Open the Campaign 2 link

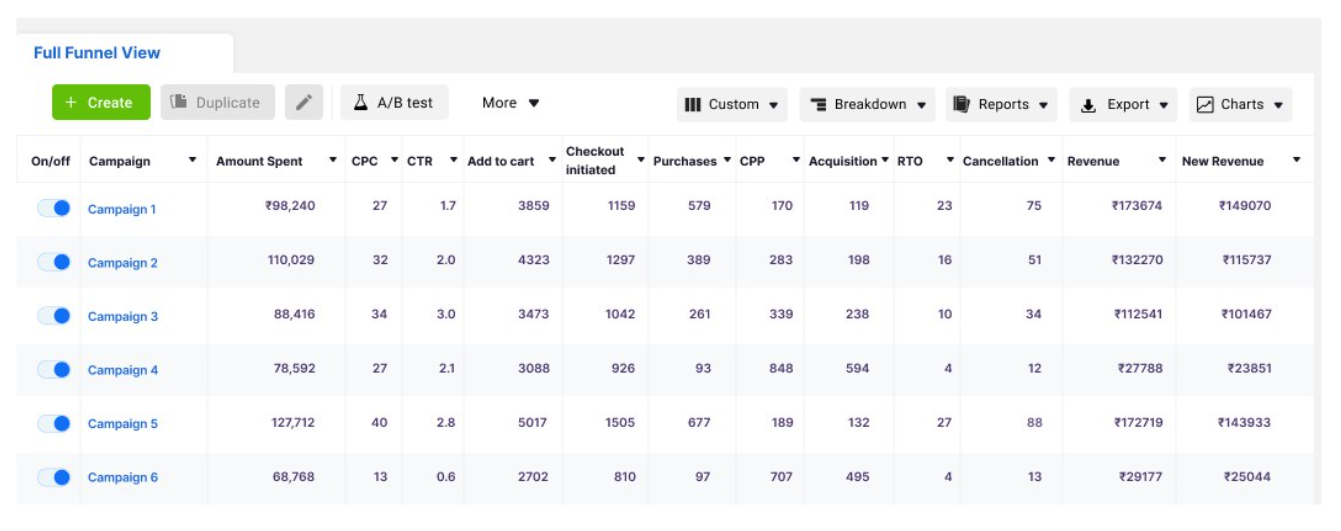pos(122,263)
